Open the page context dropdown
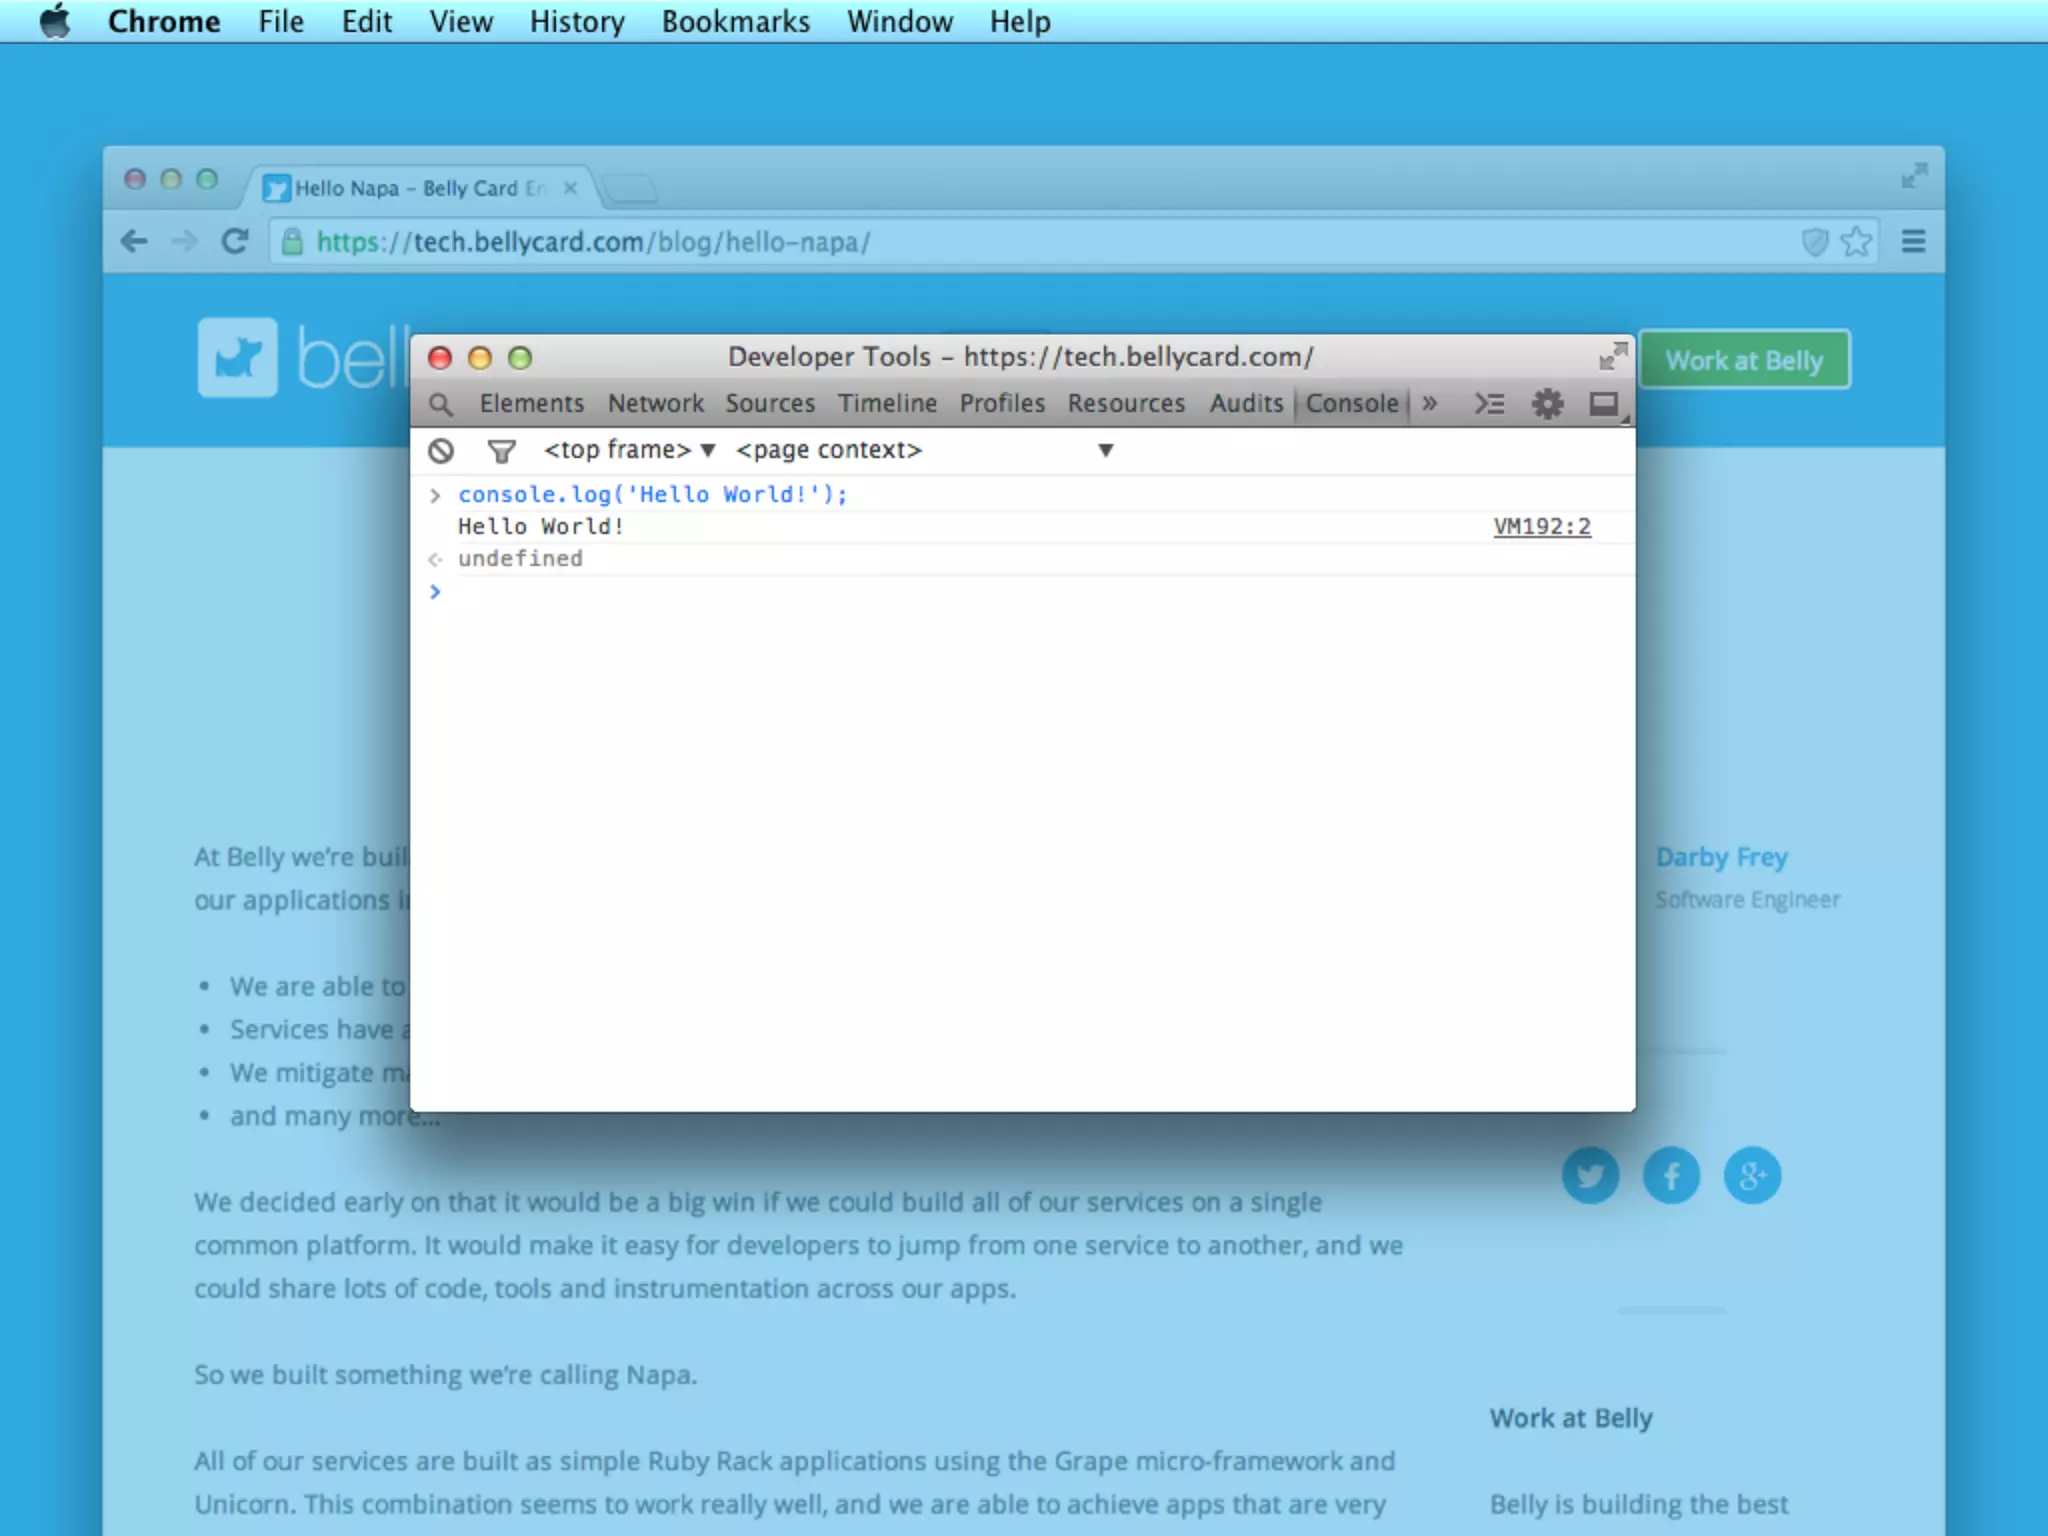Image resolution: width=2048 pixels, height=1536 pixels. (925, 450)
